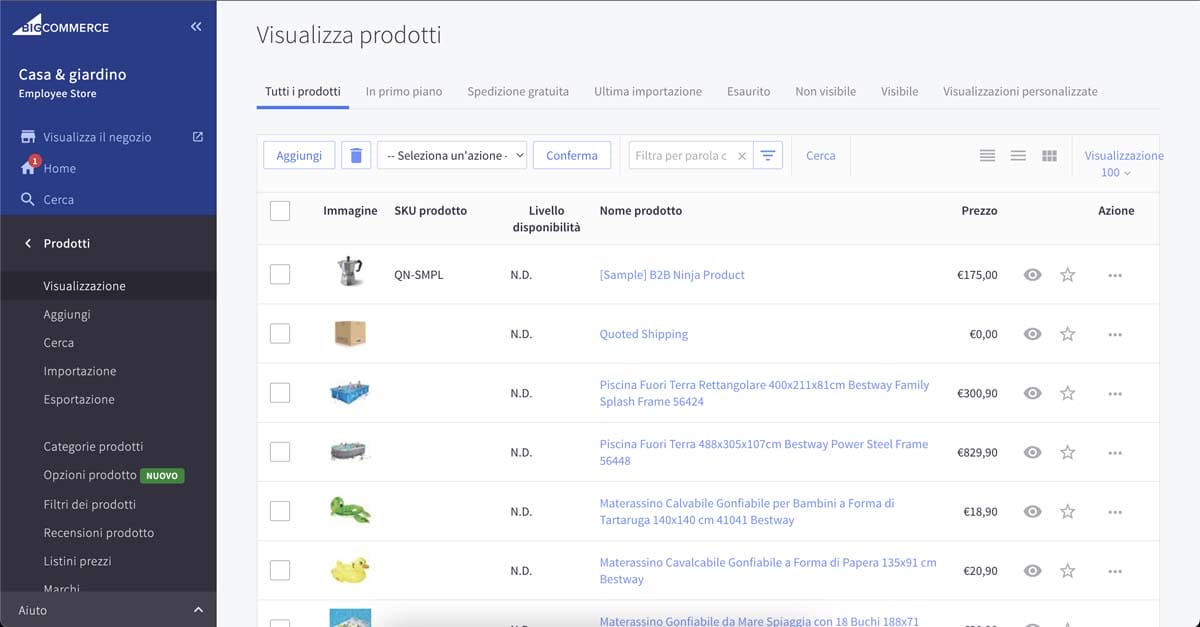Check the select-all products checkbox
Screen dimensions: 1200x627
[x=280, y=211]
